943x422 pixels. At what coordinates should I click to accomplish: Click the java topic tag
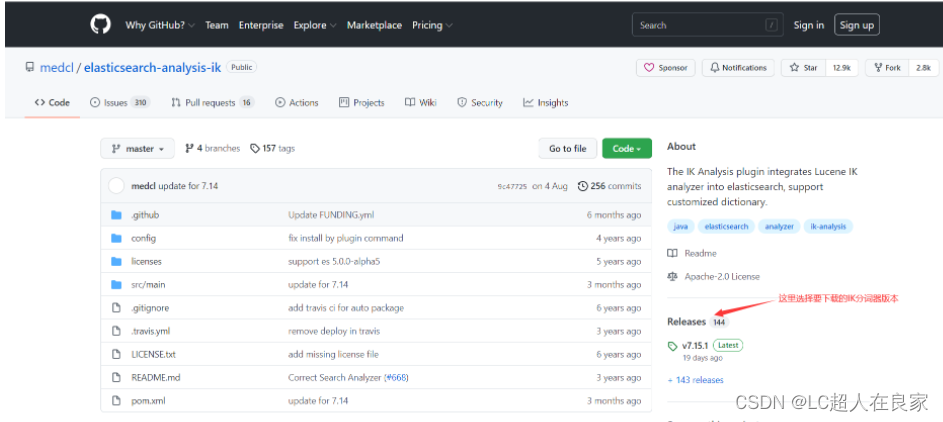point(681,227)
